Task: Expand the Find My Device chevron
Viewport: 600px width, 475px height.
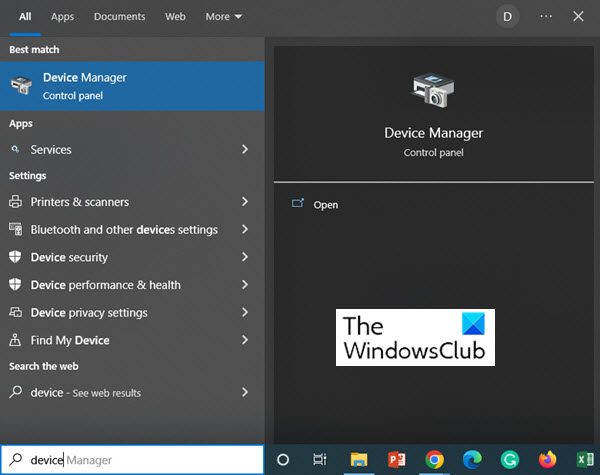Action: [245, 340]
